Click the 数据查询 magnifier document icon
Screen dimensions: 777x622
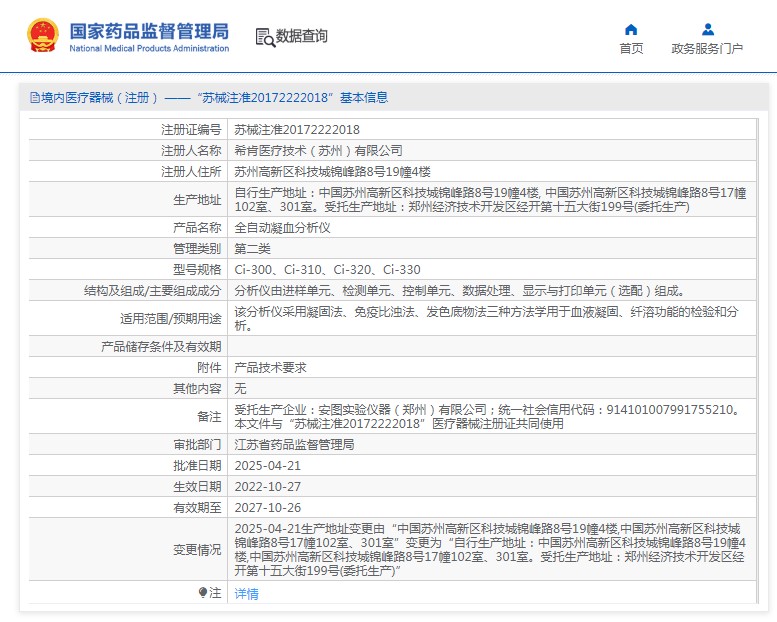click(x=264, y=37)
